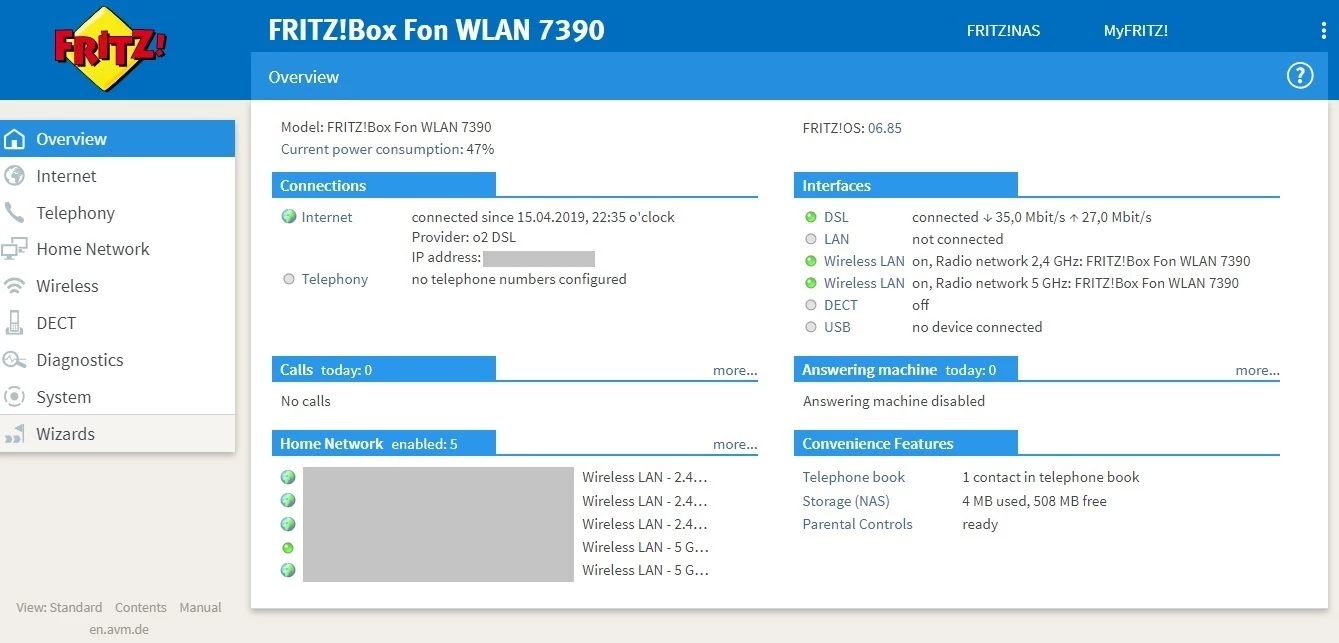Image resolution: width=1339 pixels, height=643 pixels.
Task: Click the Home Network computers icon
Action: point(15,249)
